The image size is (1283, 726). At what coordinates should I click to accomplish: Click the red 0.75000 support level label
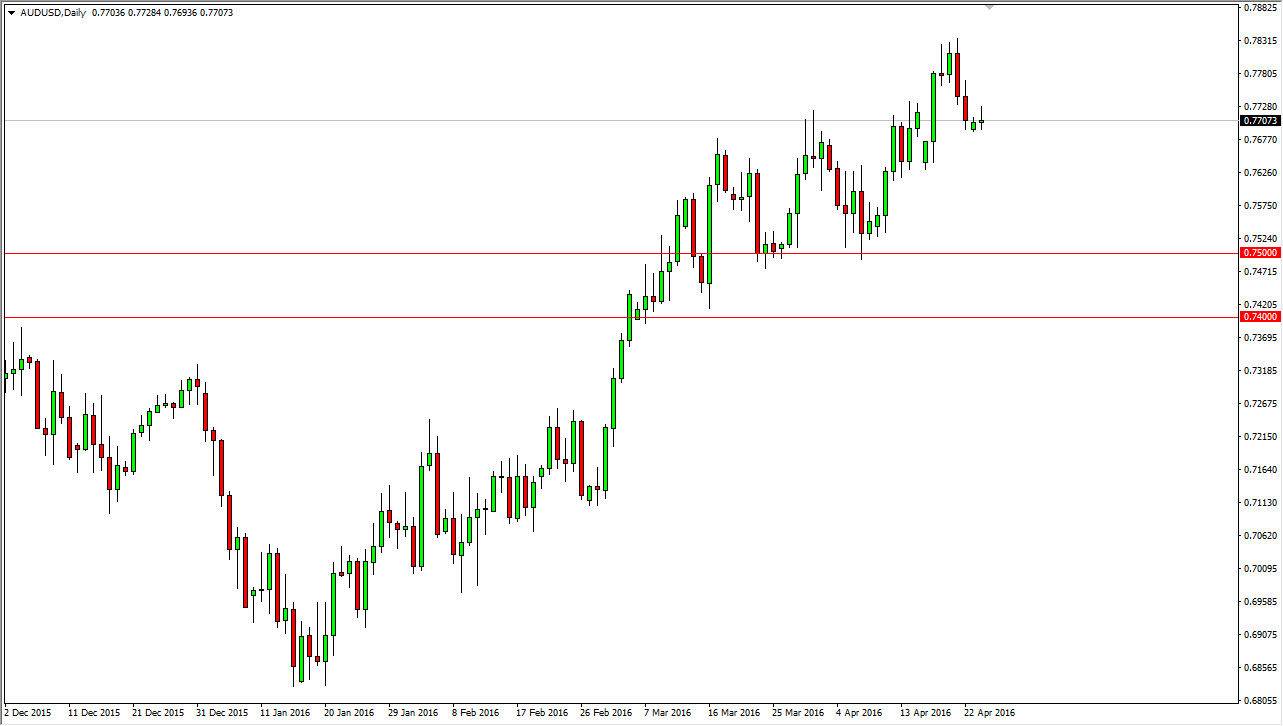coord(1258,253)
